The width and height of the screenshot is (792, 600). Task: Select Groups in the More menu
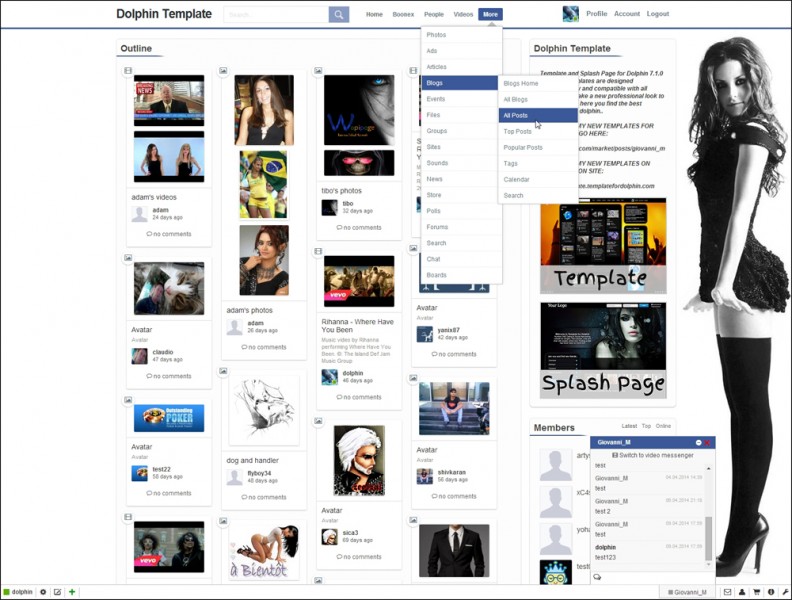tap(461, 131)
